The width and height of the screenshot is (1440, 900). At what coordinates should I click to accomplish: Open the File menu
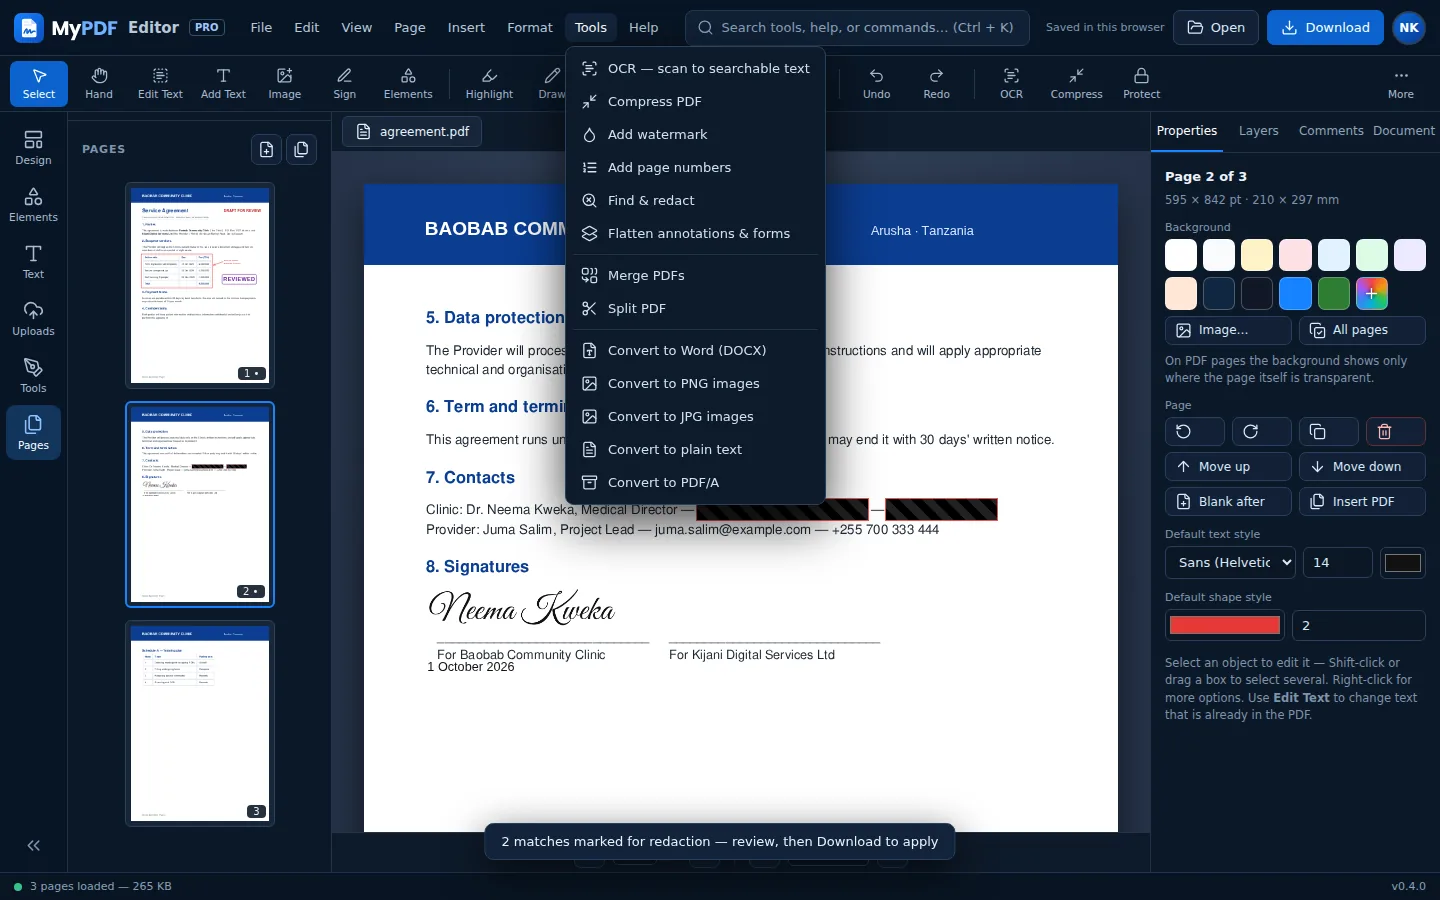261,28
